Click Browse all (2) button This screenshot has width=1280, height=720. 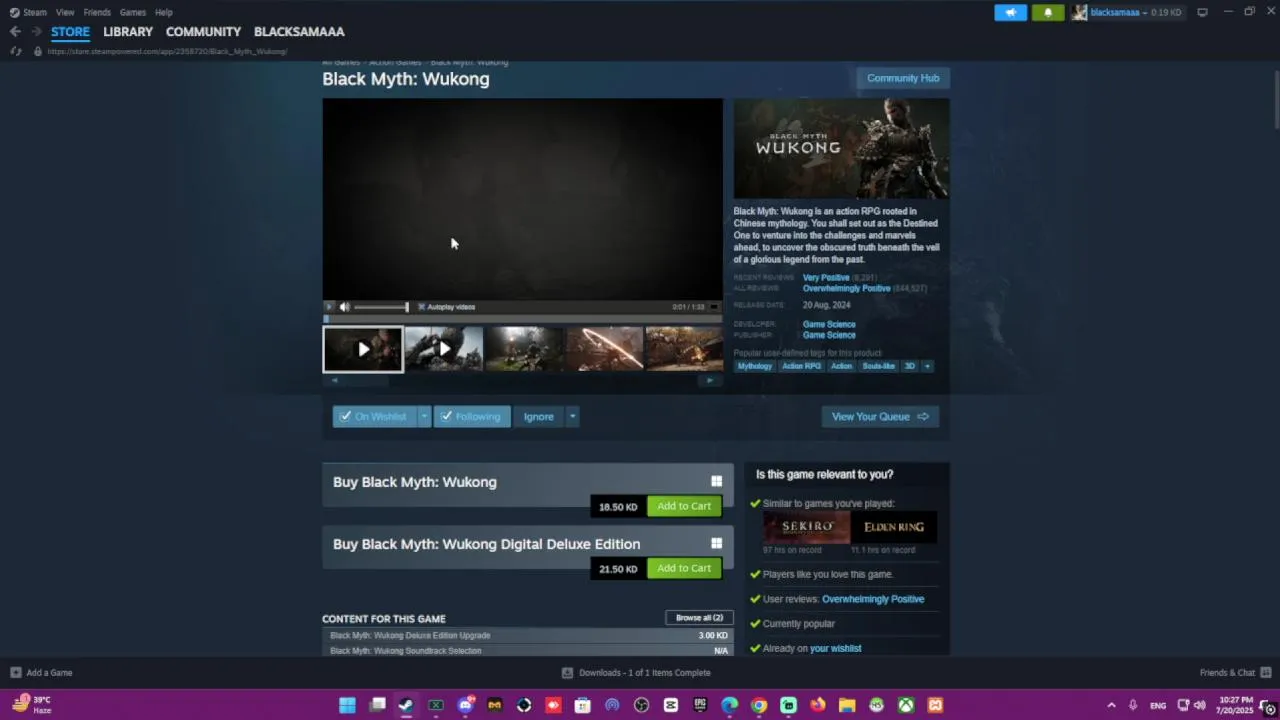[699, 617]
